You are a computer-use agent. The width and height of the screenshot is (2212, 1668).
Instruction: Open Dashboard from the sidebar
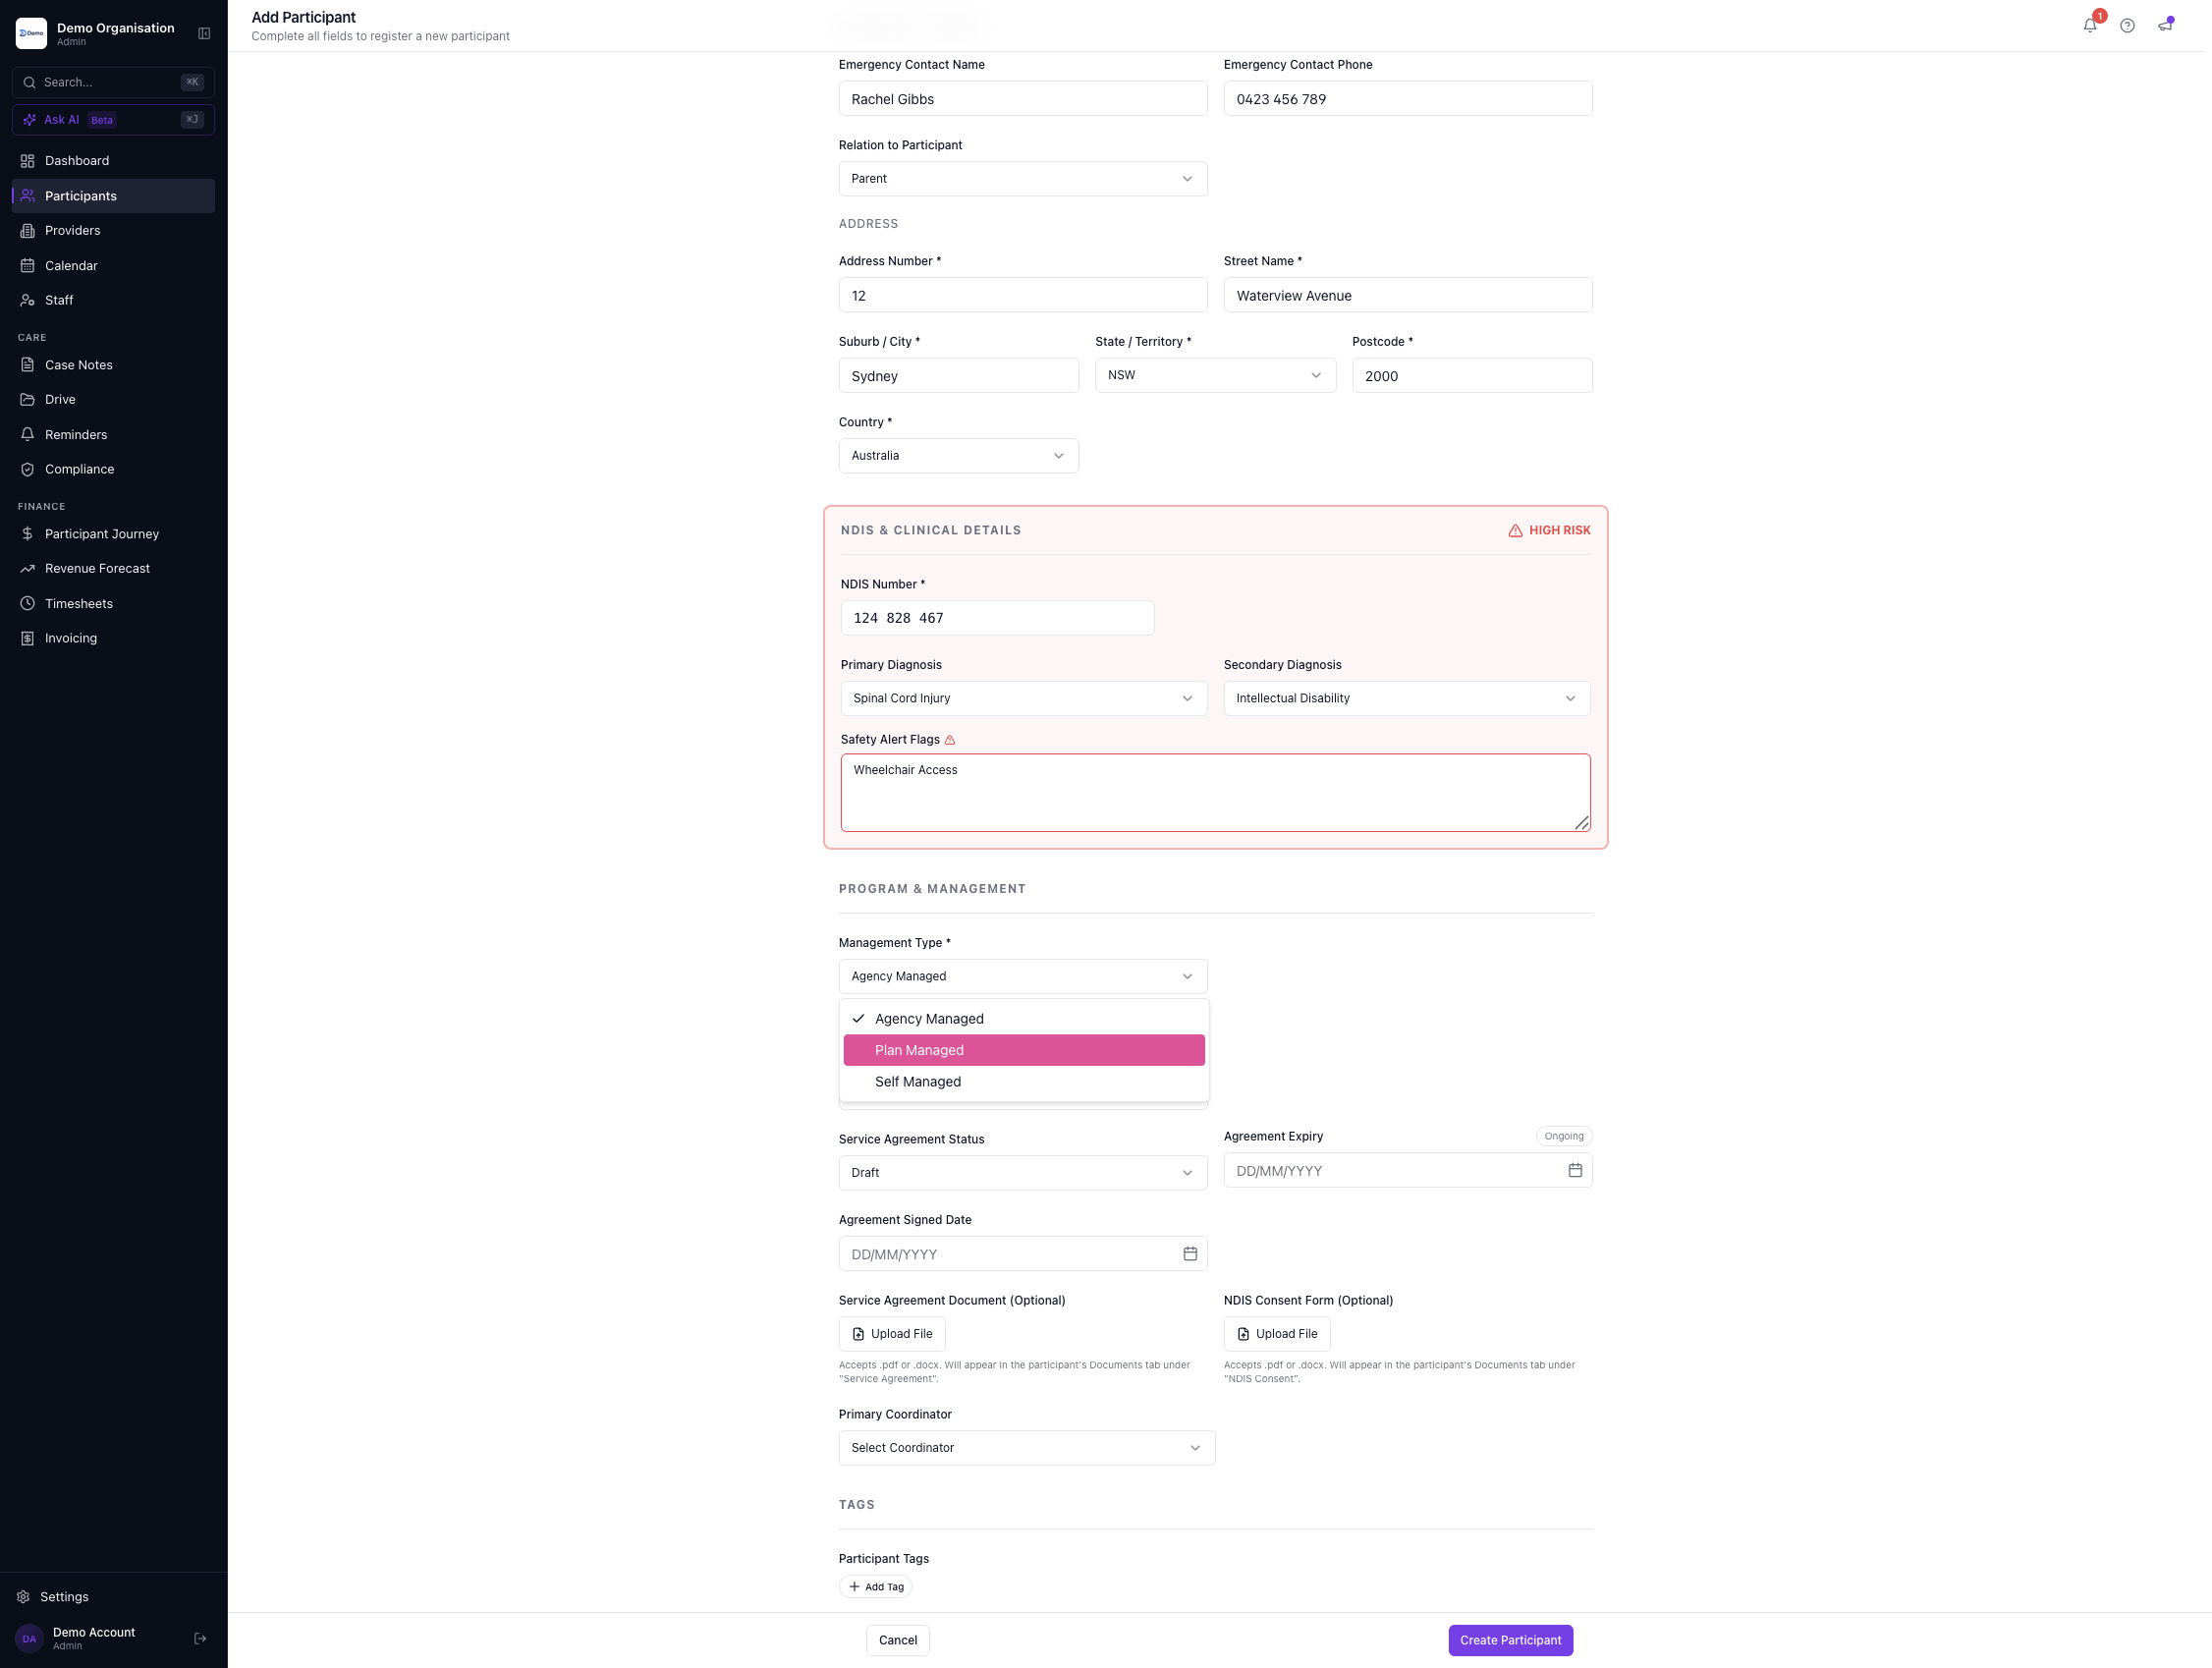pyautogui.click(x=113, y=161)
